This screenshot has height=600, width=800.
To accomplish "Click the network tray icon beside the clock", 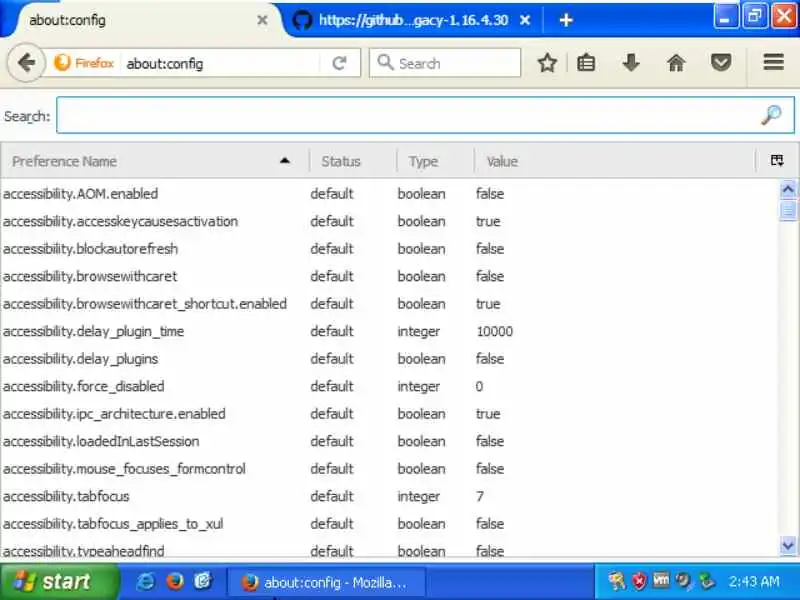I will (x=707, y=581).
